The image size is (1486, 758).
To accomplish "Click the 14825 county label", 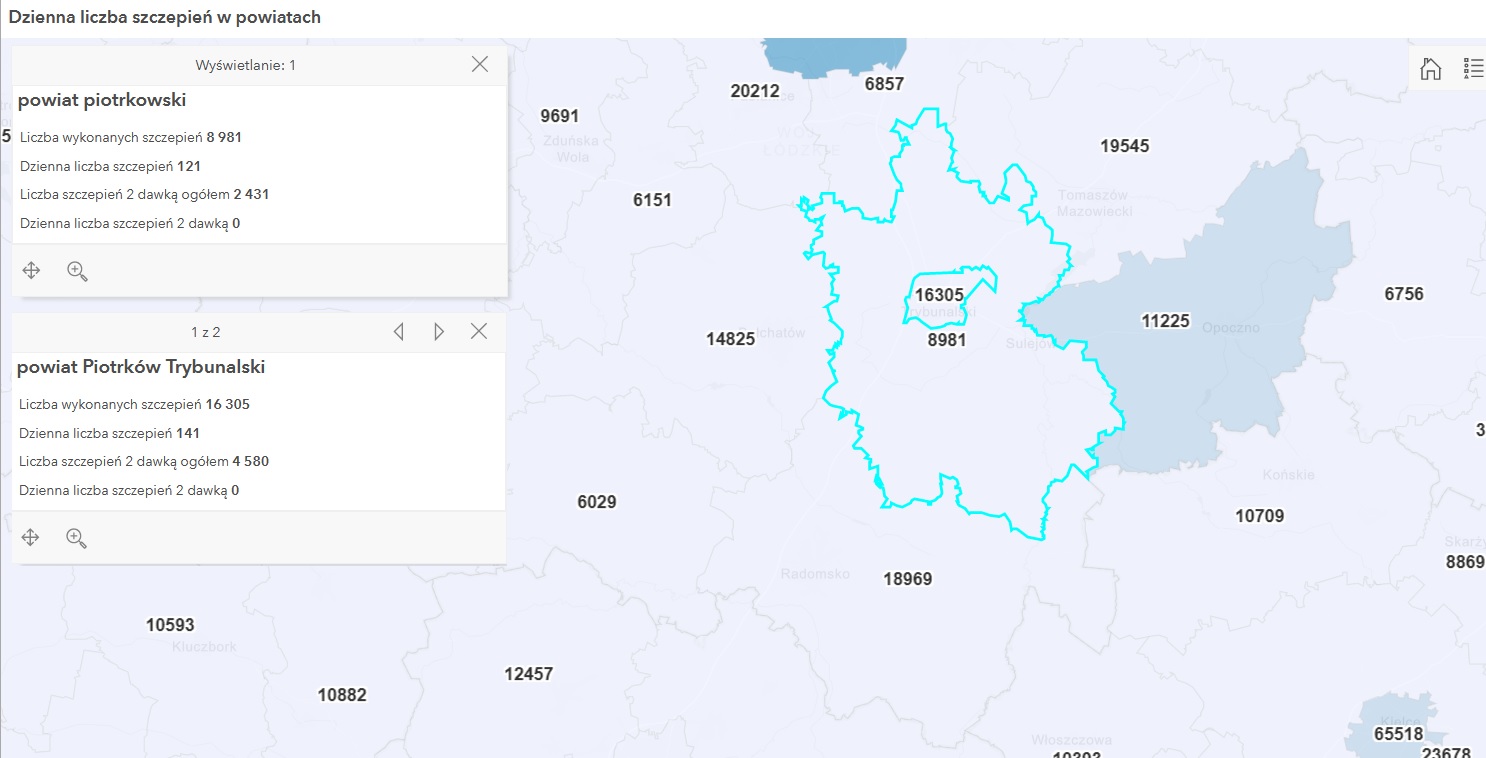I will pyautogui.click(x=730, y=339).
